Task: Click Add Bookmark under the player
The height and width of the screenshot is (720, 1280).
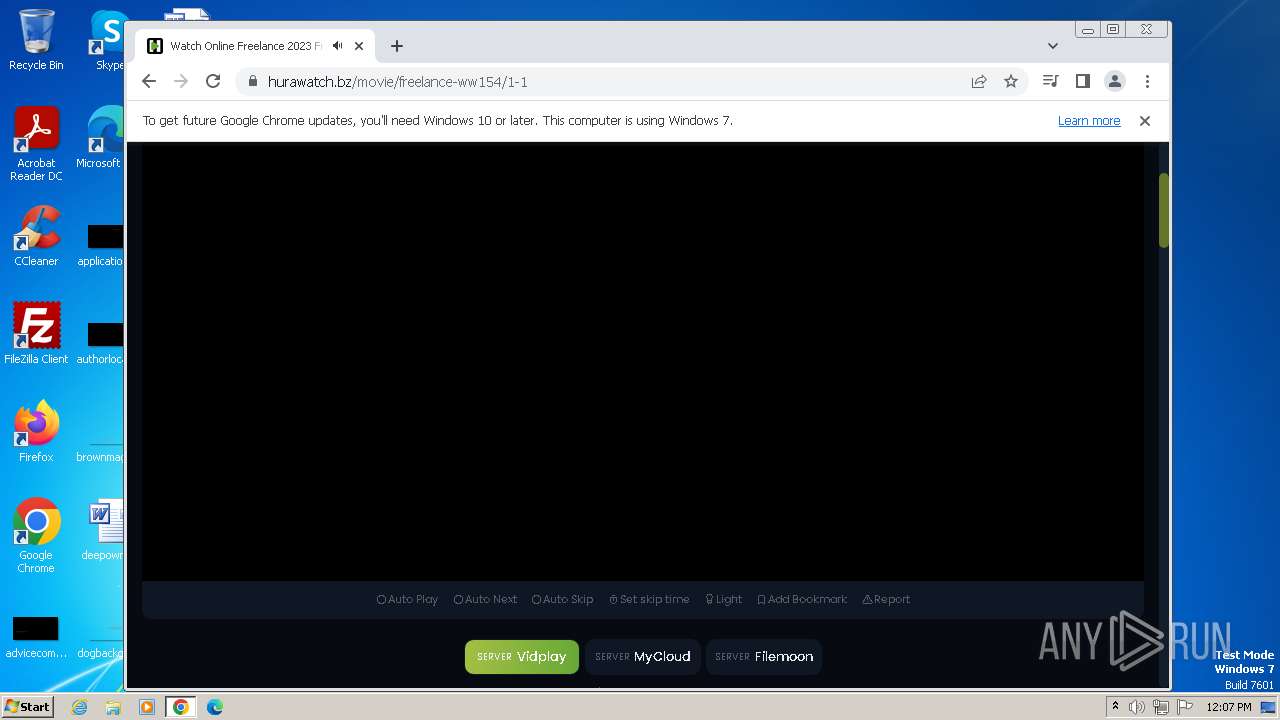Action: tap(802, 599)
